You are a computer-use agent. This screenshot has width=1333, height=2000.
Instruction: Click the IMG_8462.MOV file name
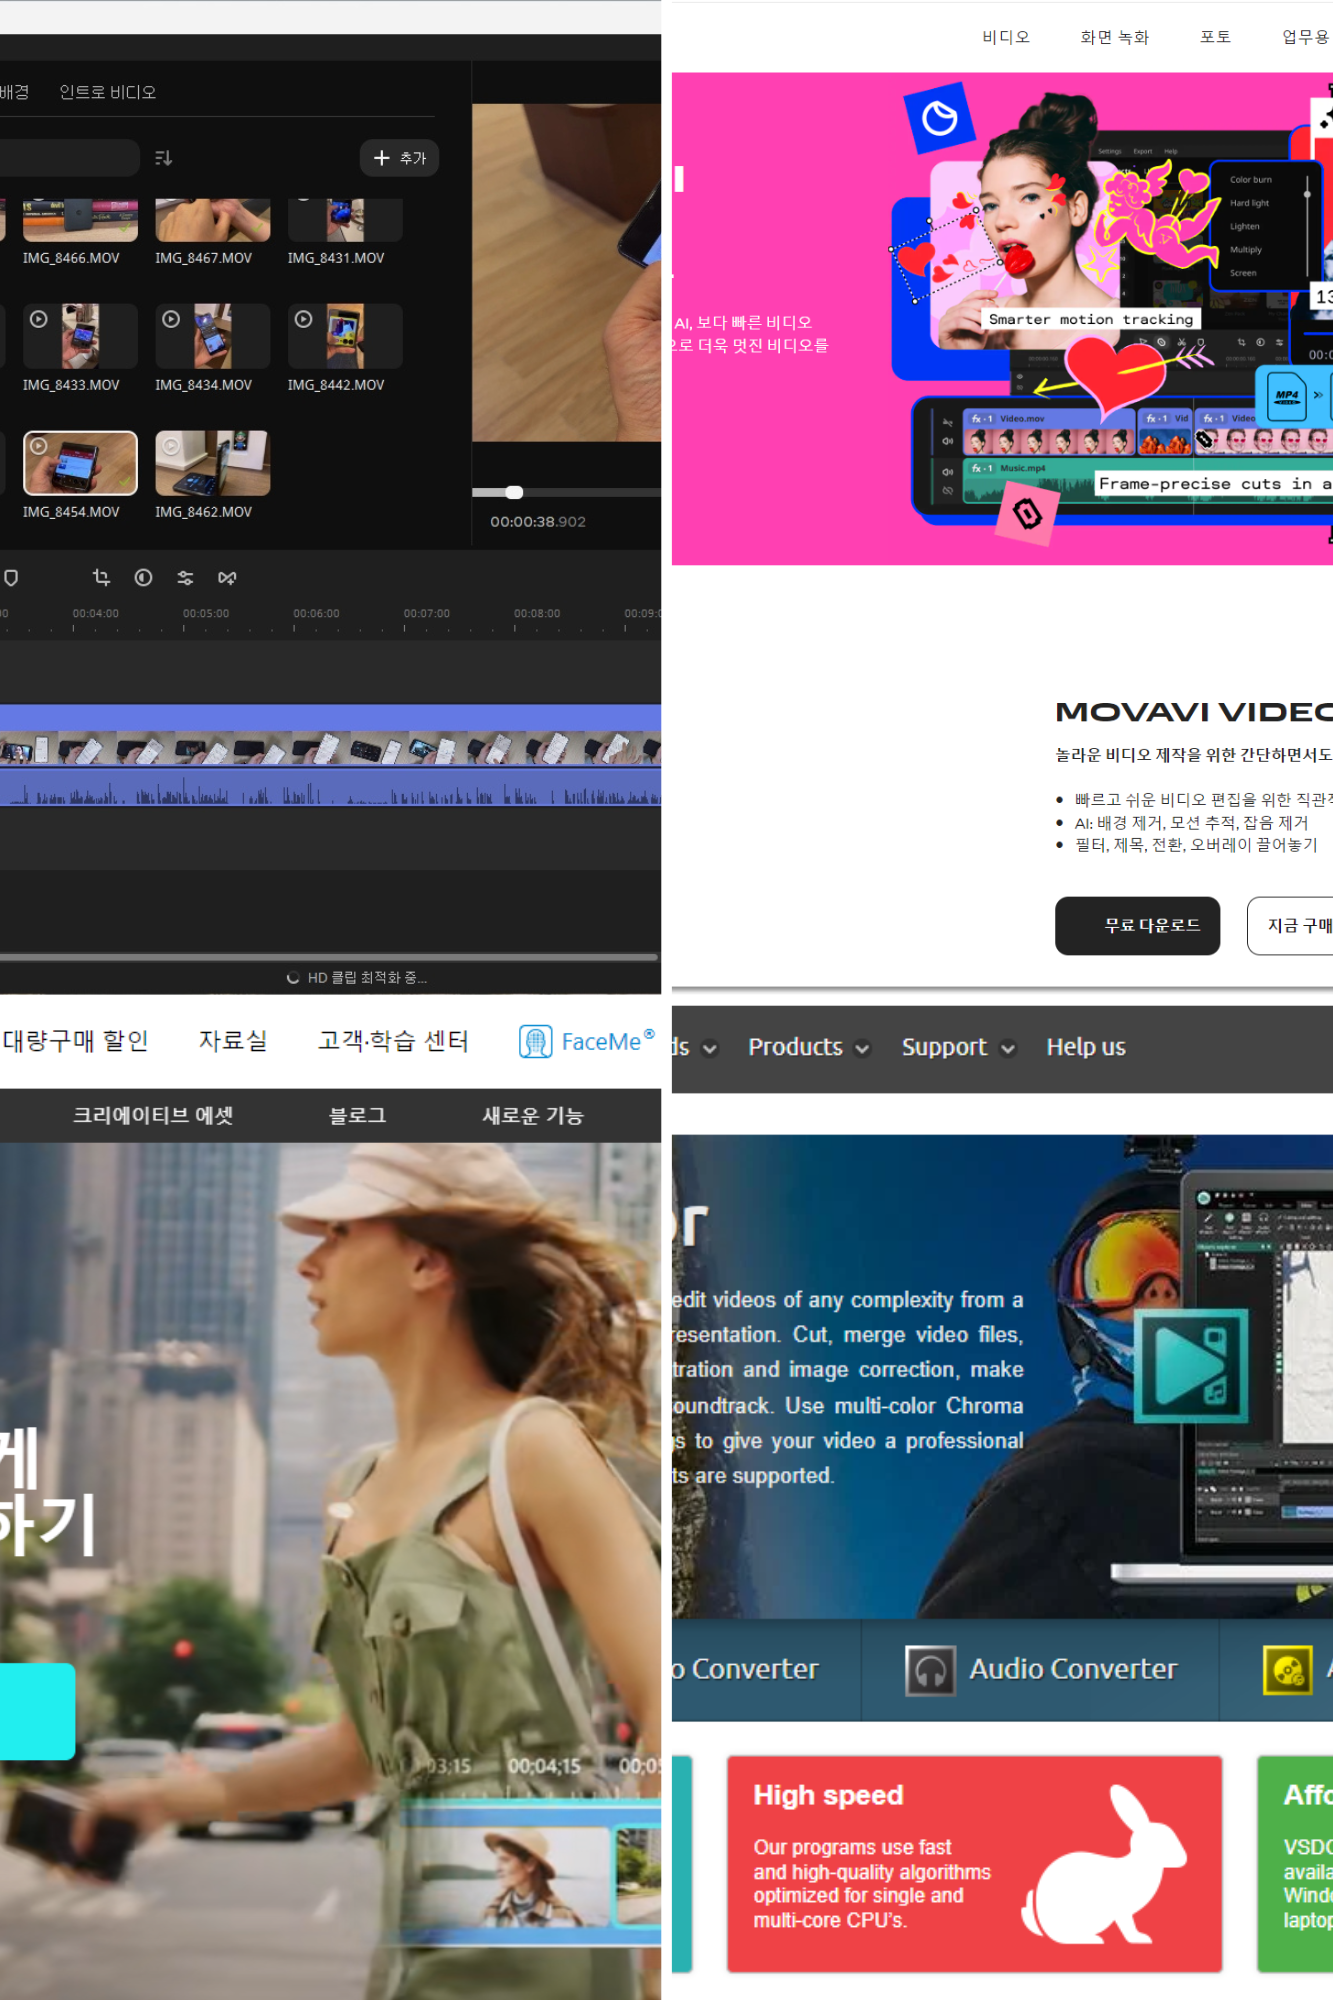click(203, 512)
